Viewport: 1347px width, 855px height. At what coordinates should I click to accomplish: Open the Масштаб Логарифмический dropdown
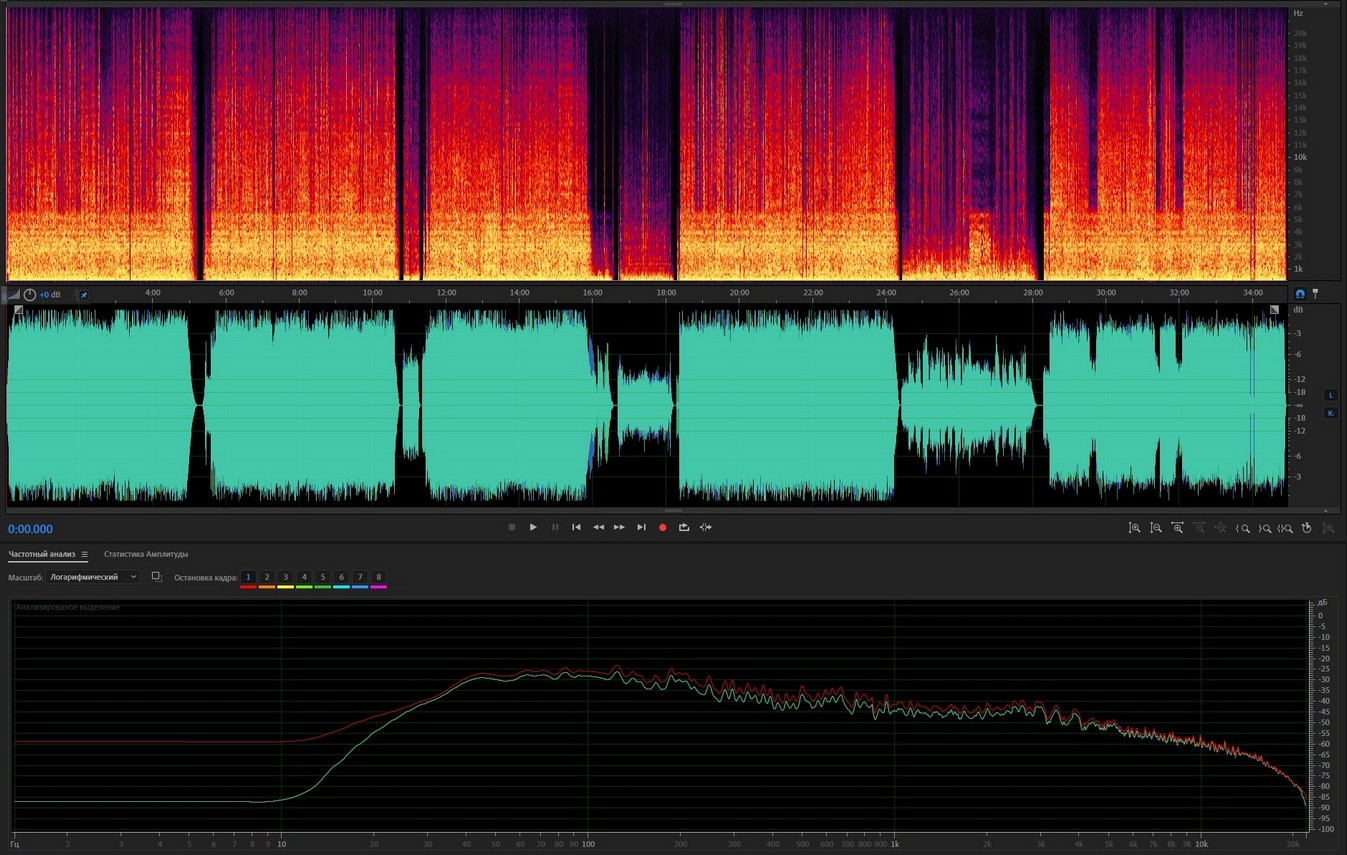click(94, 577)
